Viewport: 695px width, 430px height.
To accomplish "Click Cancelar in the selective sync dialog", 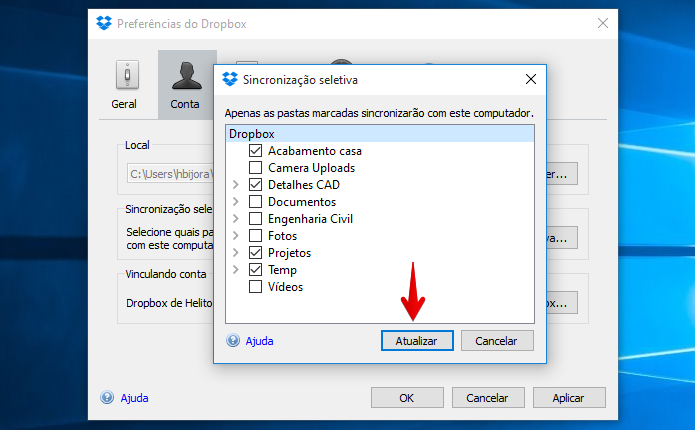I will click(497, 340).
